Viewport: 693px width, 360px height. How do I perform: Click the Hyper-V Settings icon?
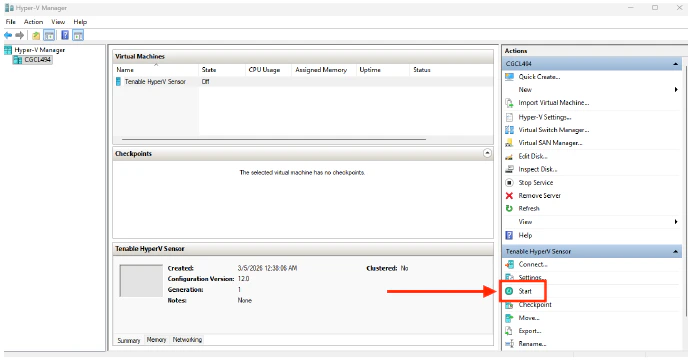509,117
